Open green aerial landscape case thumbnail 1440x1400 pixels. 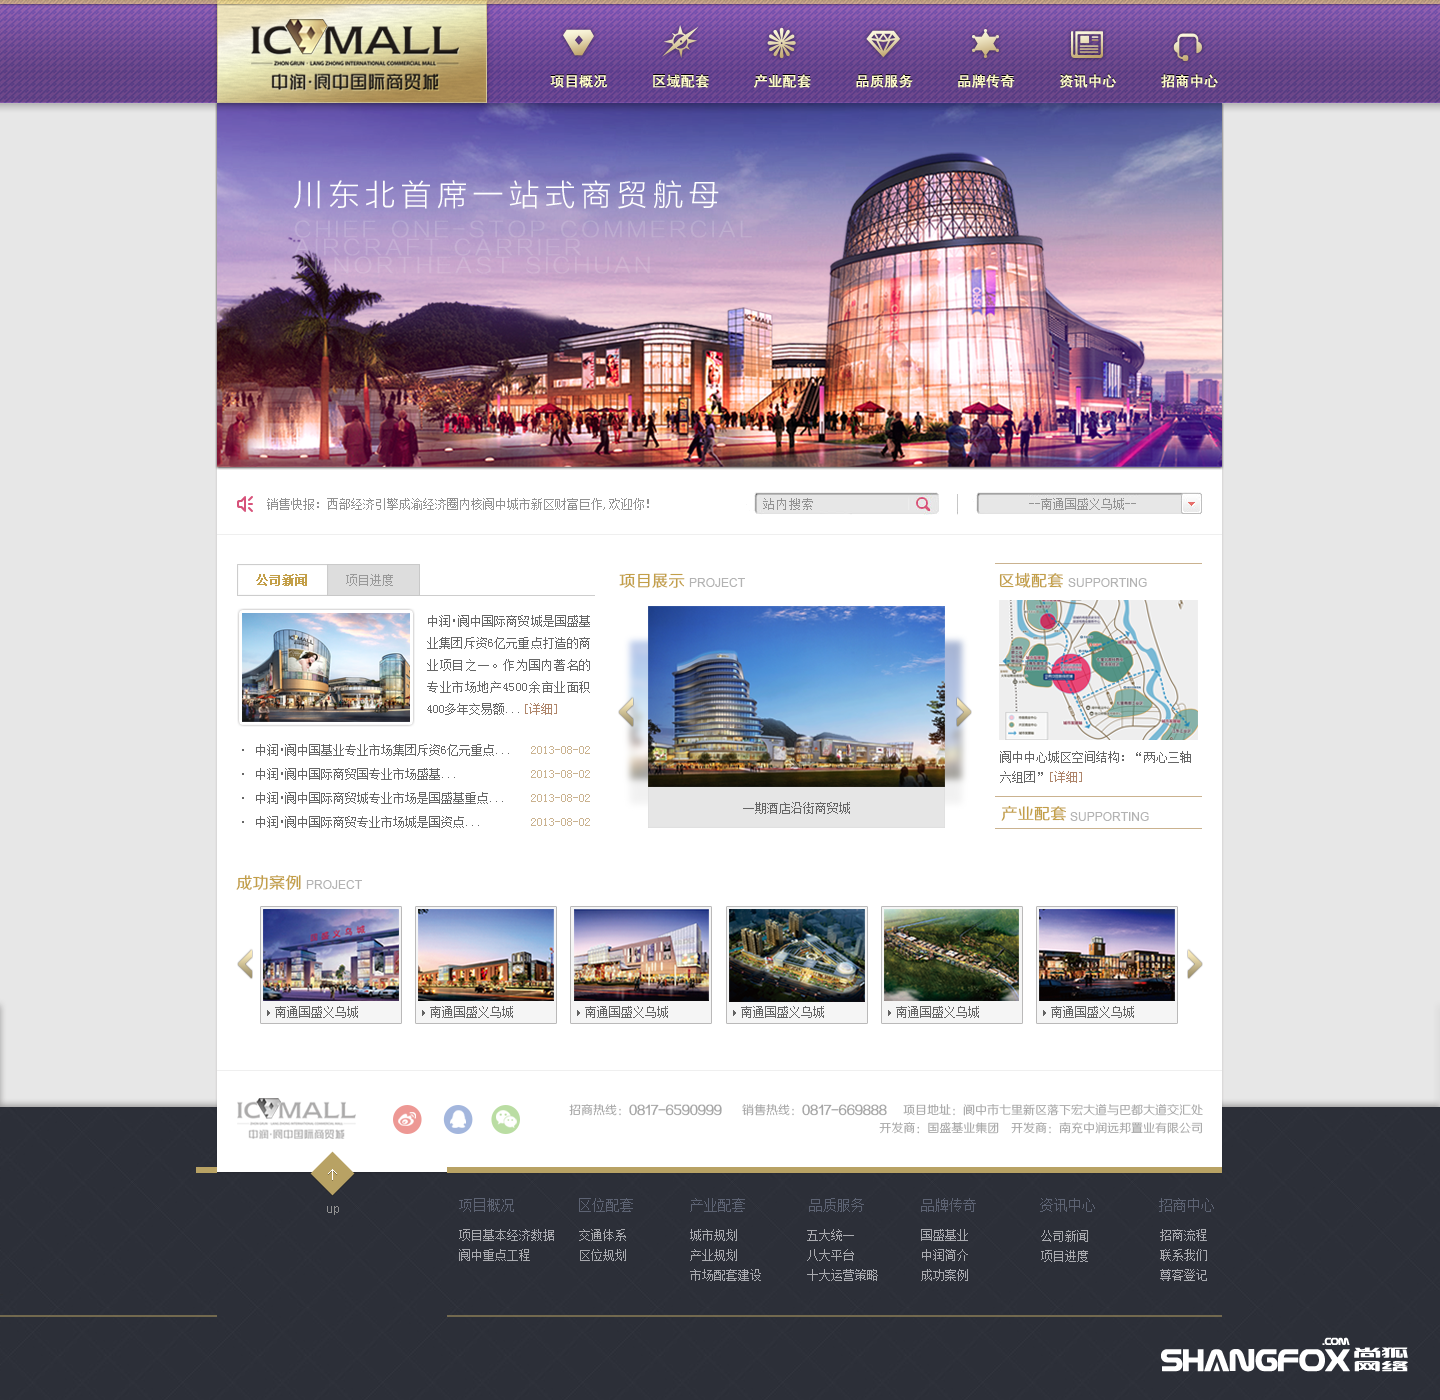pyautogui.click(x=952, y=955)
